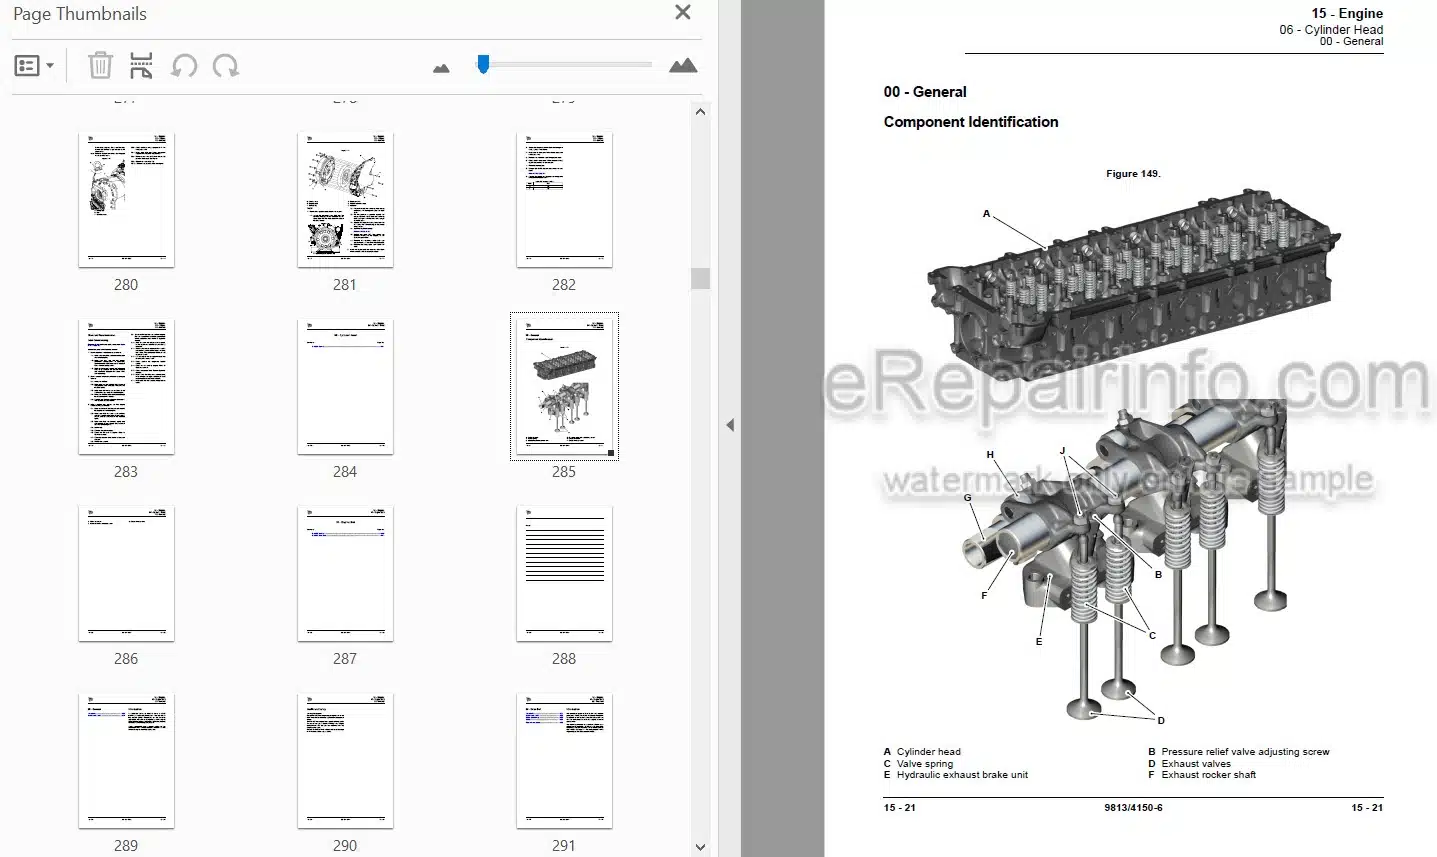Select page 291 thumbnail

564,761
